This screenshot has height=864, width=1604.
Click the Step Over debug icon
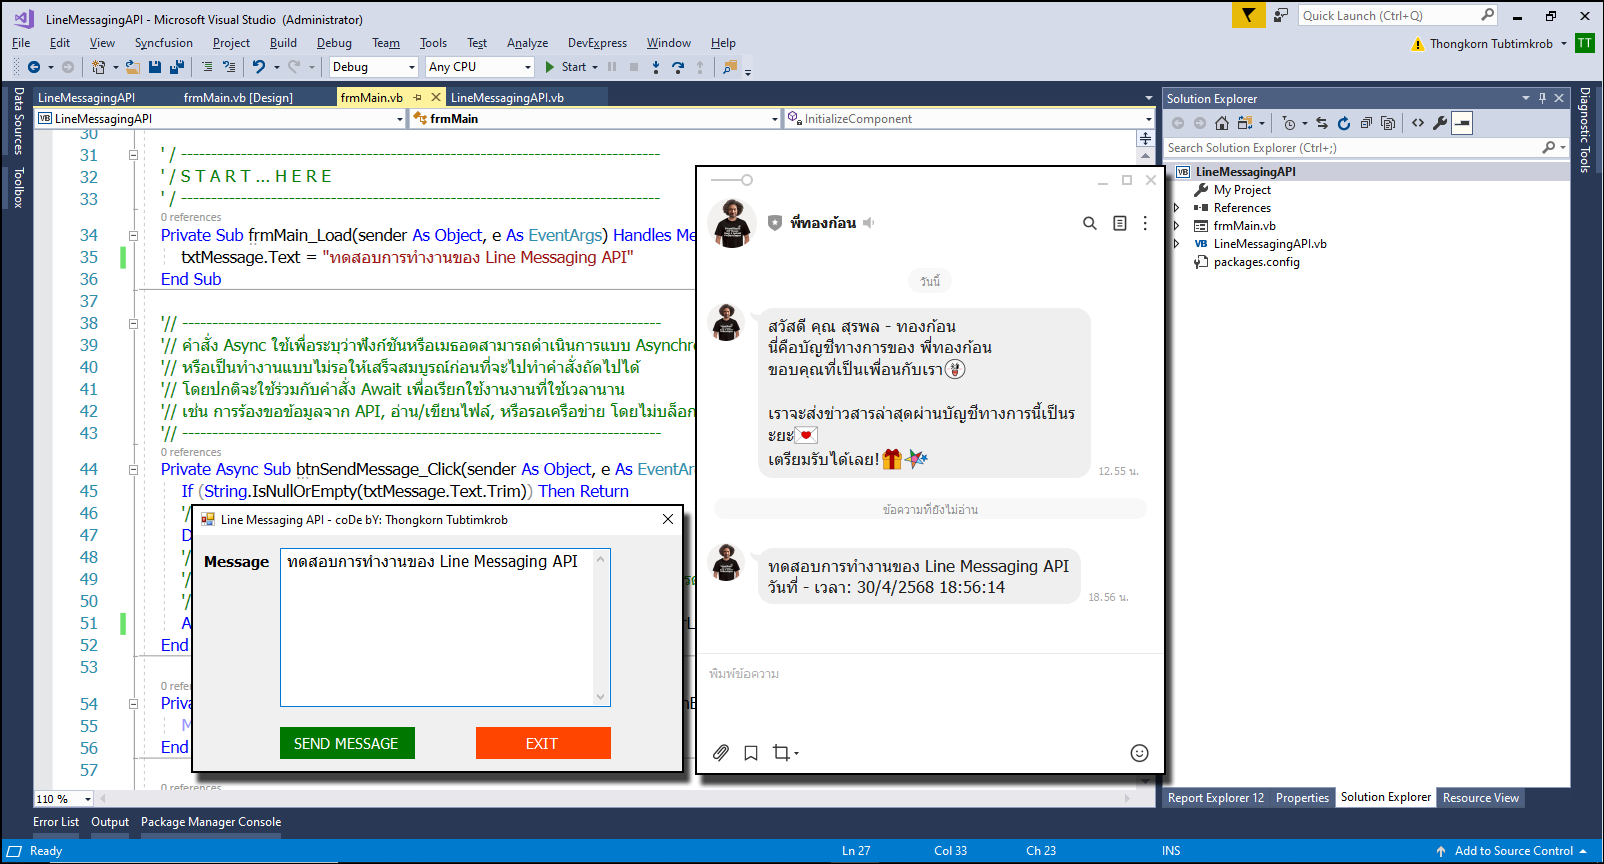[678, 67]
